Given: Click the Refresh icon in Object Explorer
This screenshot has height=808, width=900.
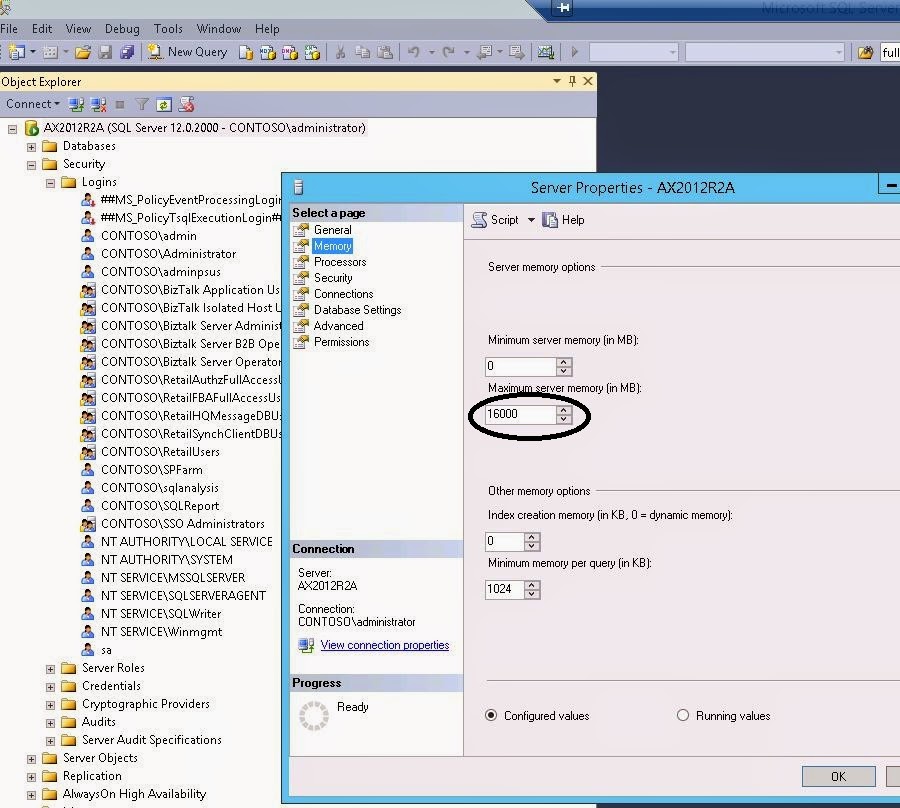Looking at the screenshot, I should tap(164, 104).
